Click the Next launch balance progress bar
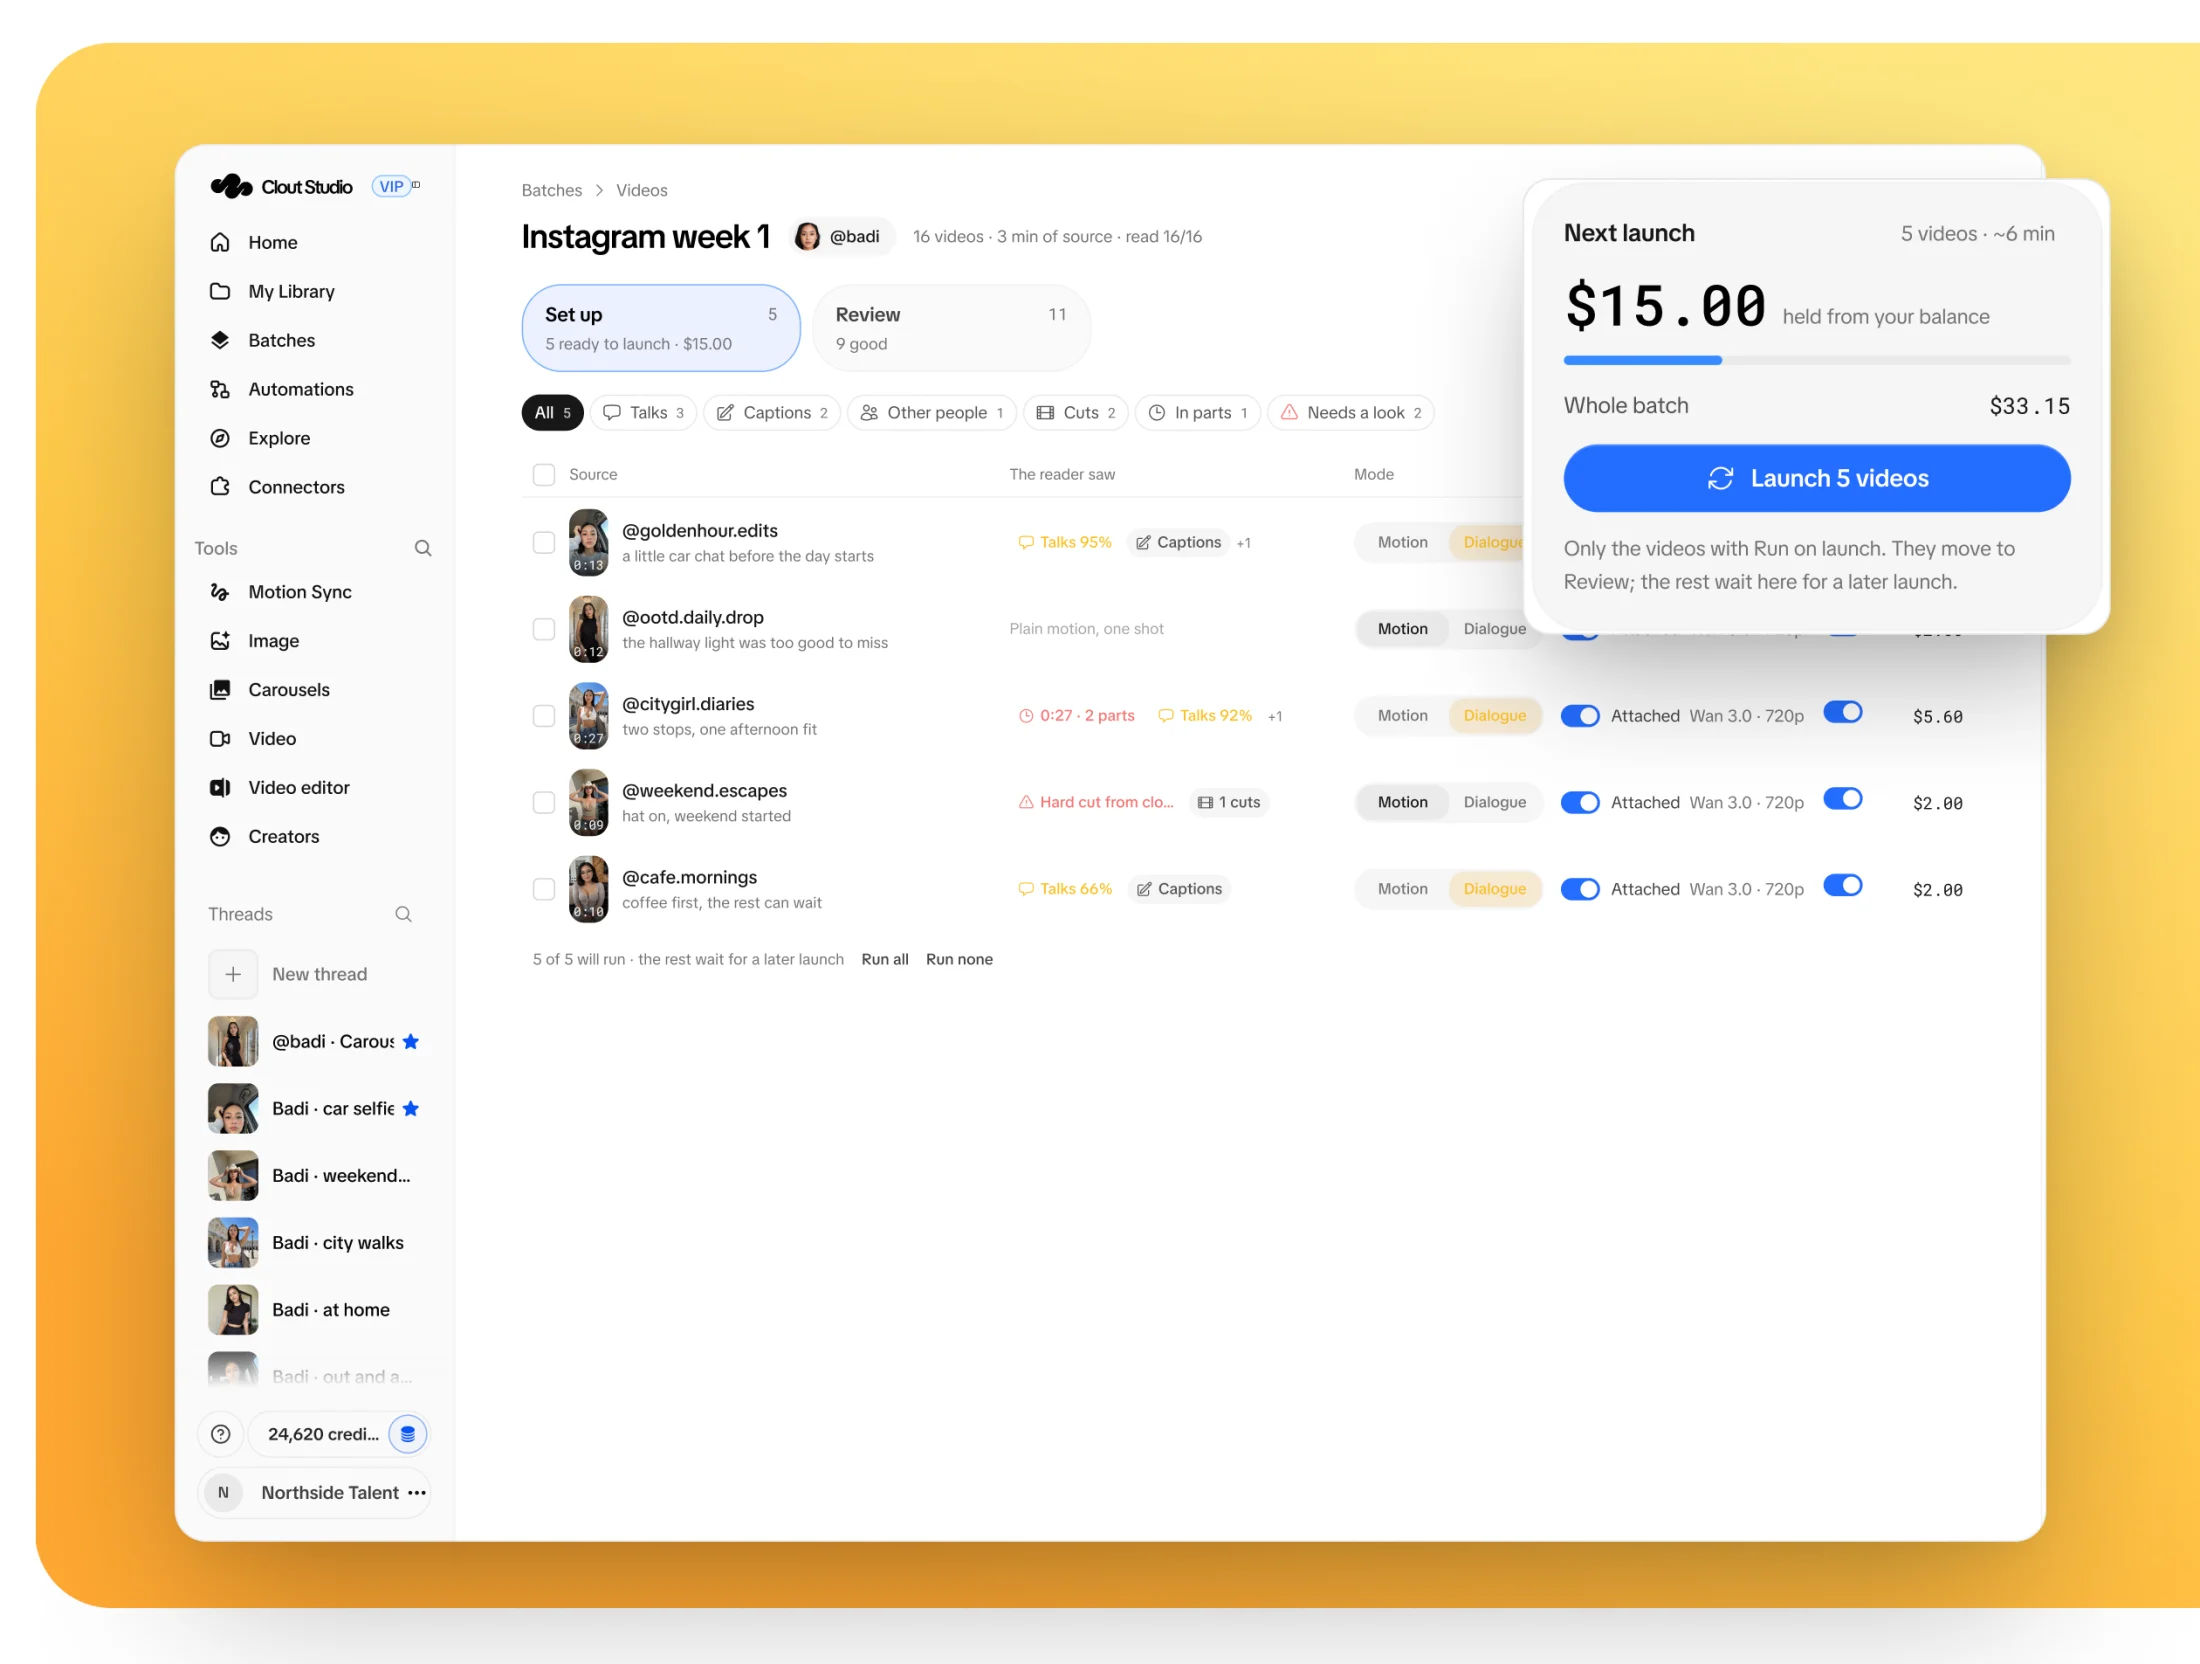2200x1664 pixels. (1816, 360)
